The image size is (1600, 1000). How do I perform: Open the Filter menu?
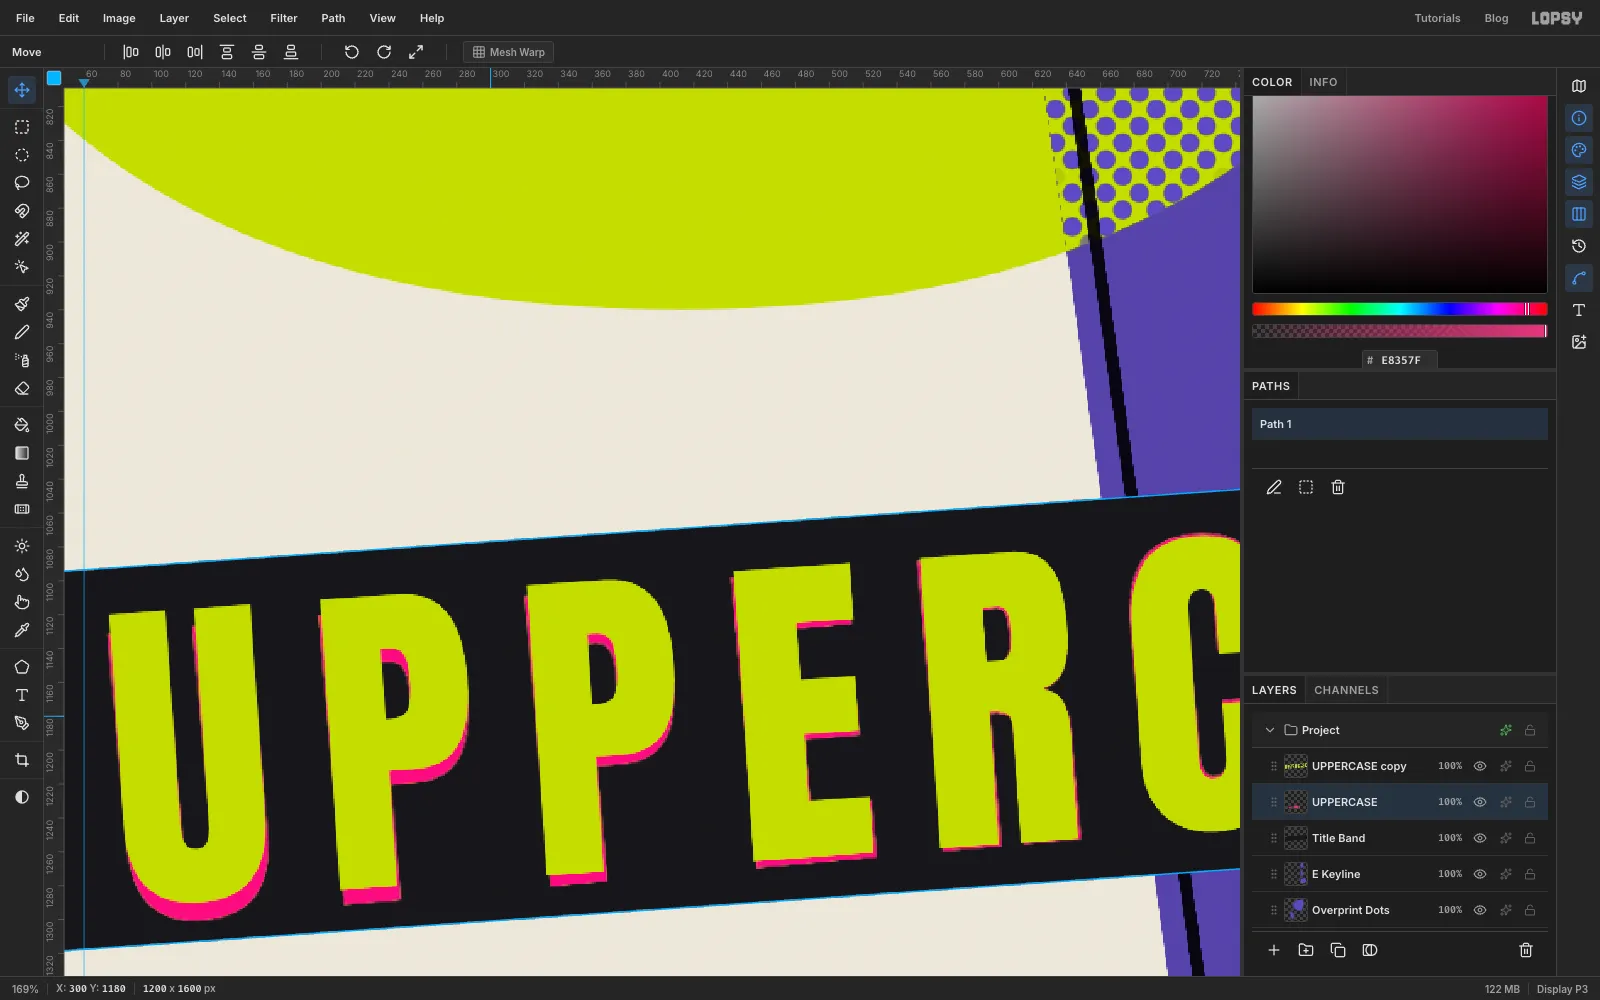[x=284, y=18]
